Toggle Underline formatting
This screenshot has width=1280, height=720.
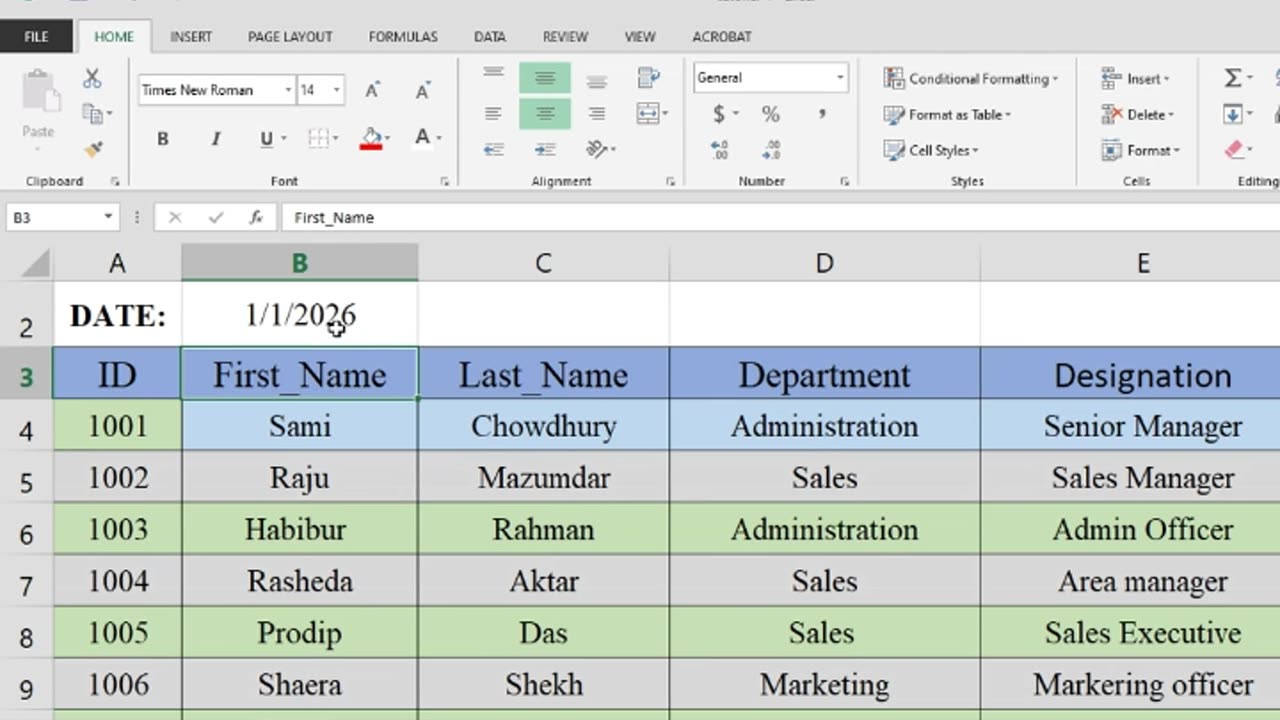point(266,139)
